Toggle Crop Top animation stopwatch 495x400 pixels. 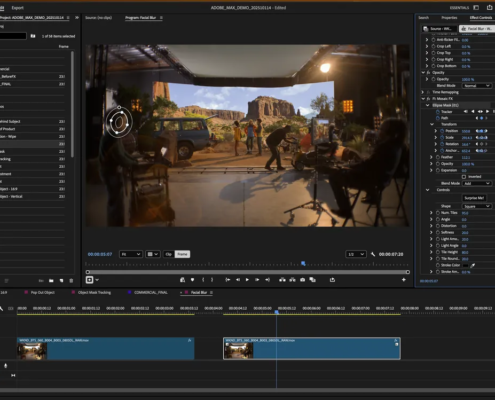pyautogui.click(x=433, y=53)
